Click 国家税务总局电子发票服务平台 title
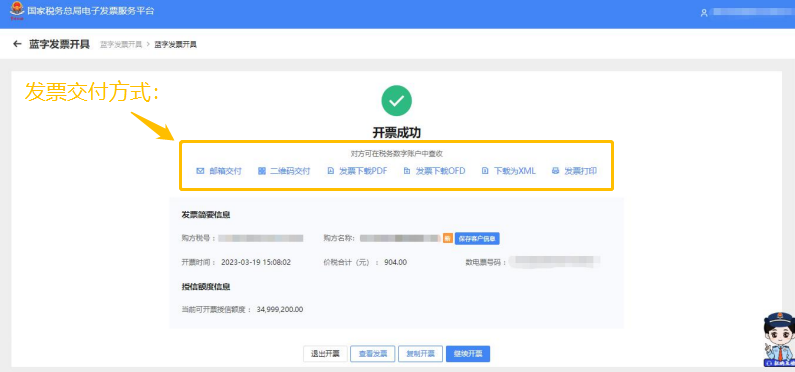 pos(91,11)
